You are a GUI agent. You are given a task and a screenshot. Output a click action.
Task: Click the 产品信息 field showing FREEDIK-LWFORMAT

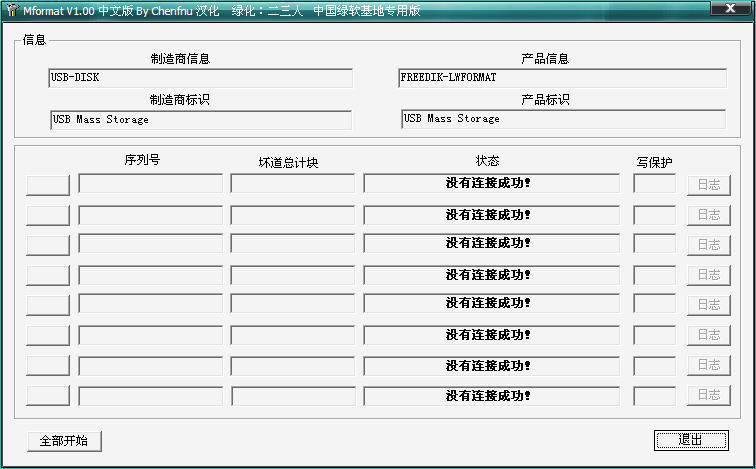(x=562, y=78)
